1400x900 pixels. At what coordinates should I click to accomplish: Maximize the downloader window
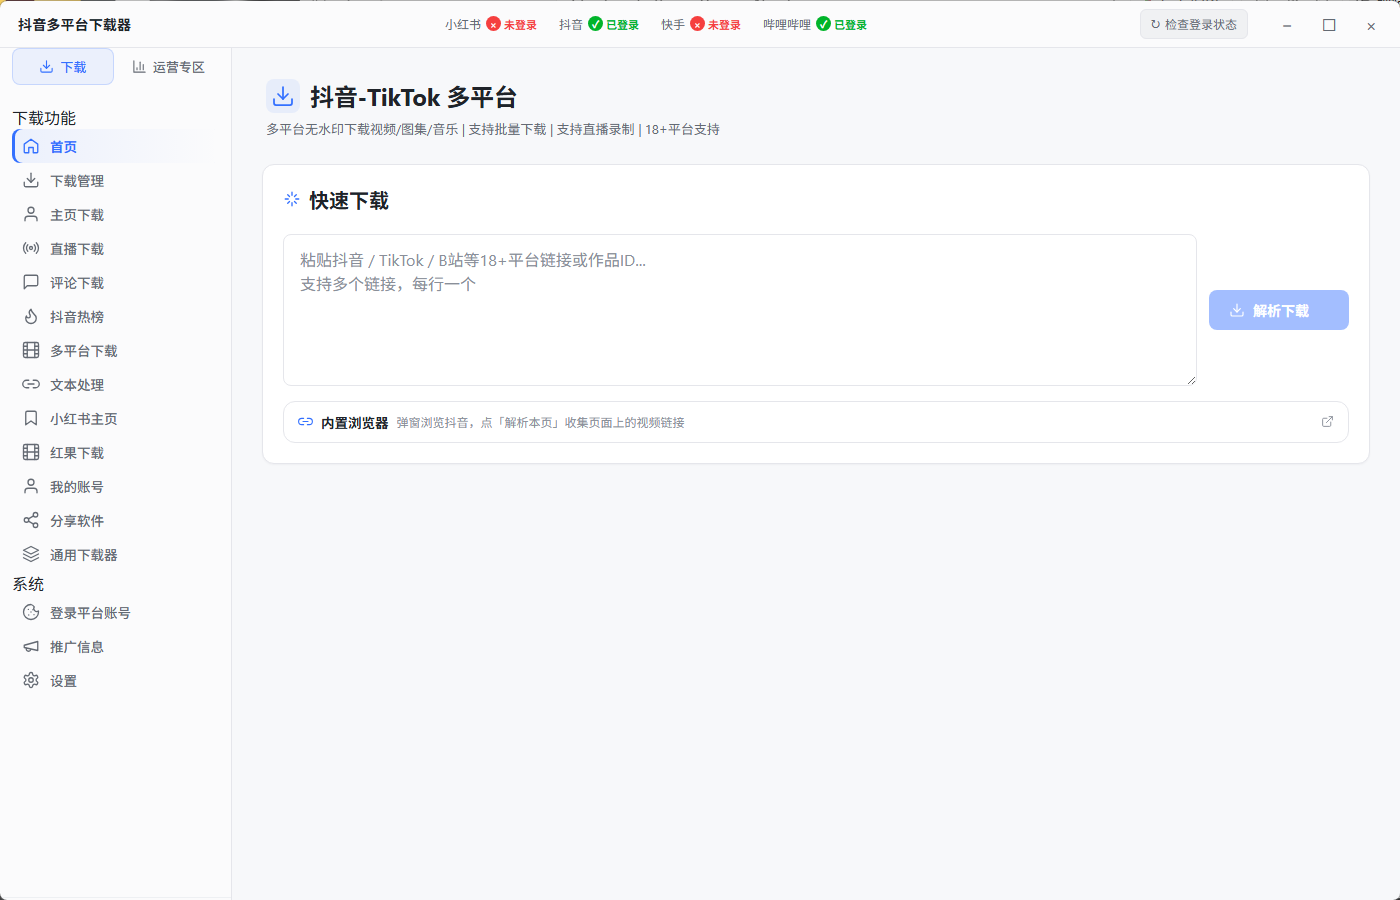coord(1329,25)
